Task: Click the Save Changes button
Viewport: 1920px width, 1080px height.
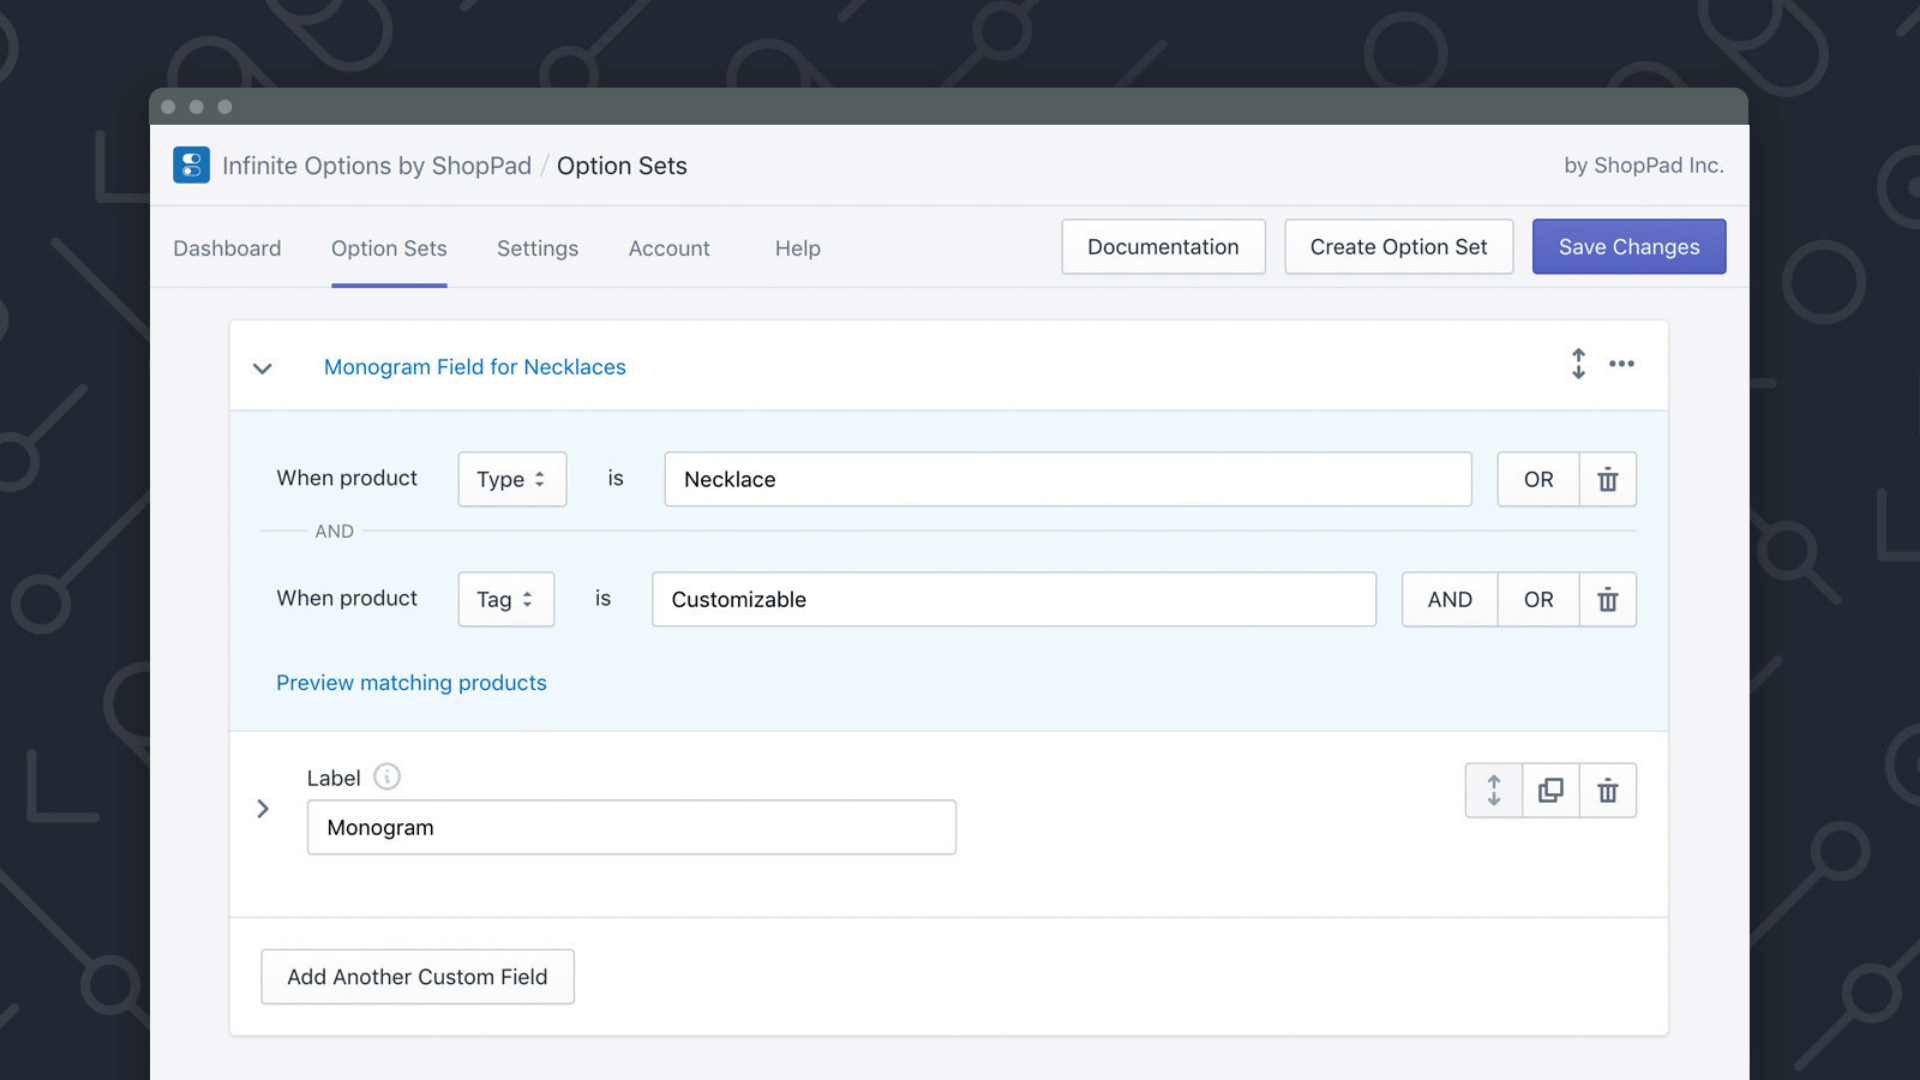Action: (x=1628, y=247)
